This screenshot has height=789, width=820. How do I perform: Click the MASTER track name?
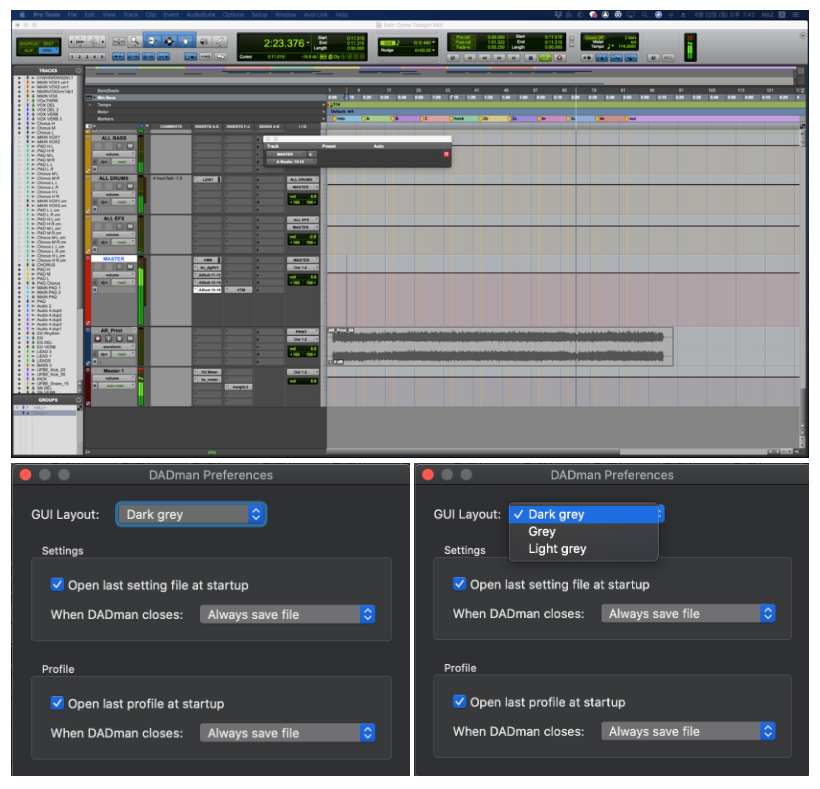click(114, 258)
